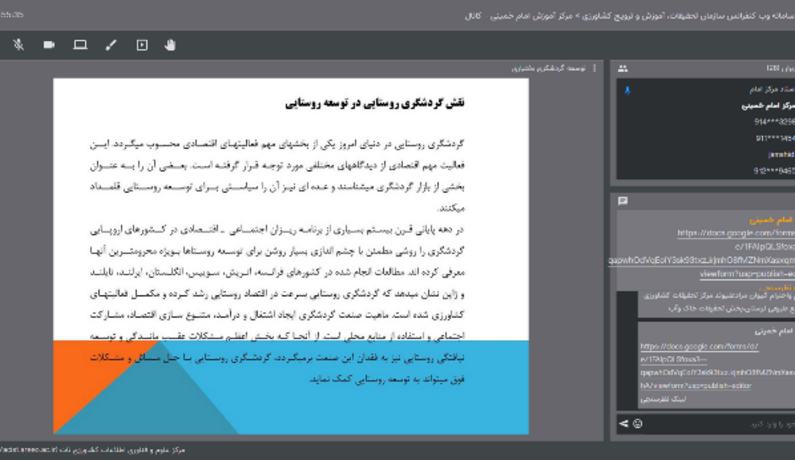Unmute the microphone in the top toolbar
The image size is (795, 460).
tap(19, 45)
